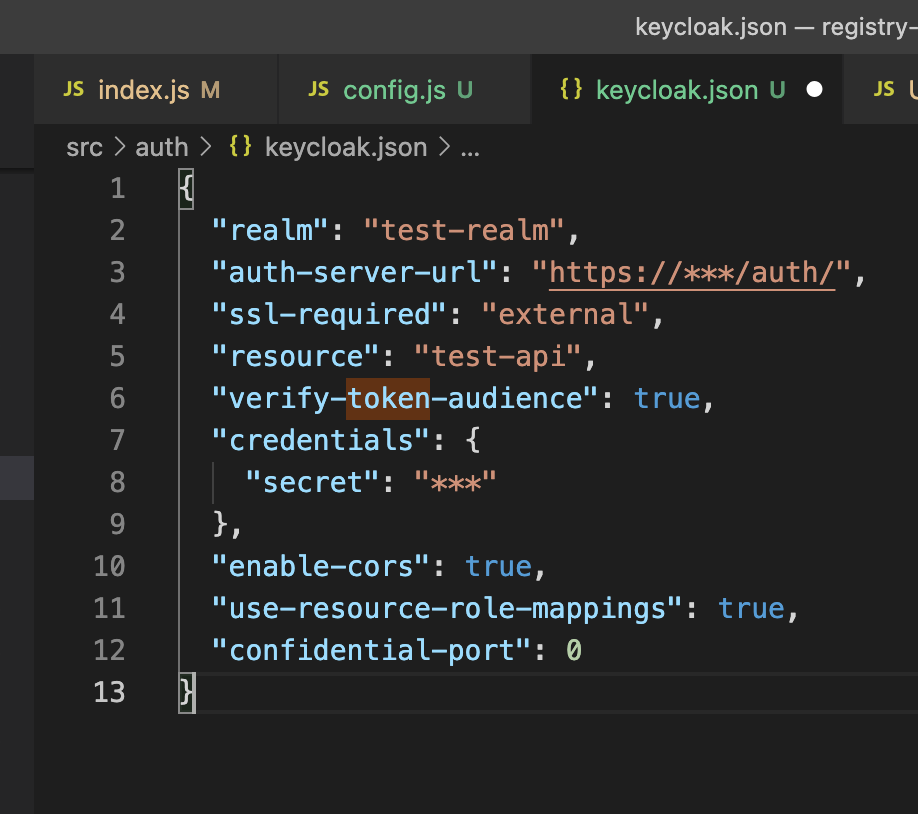Click line number 7 in gutter

[118, 440]
